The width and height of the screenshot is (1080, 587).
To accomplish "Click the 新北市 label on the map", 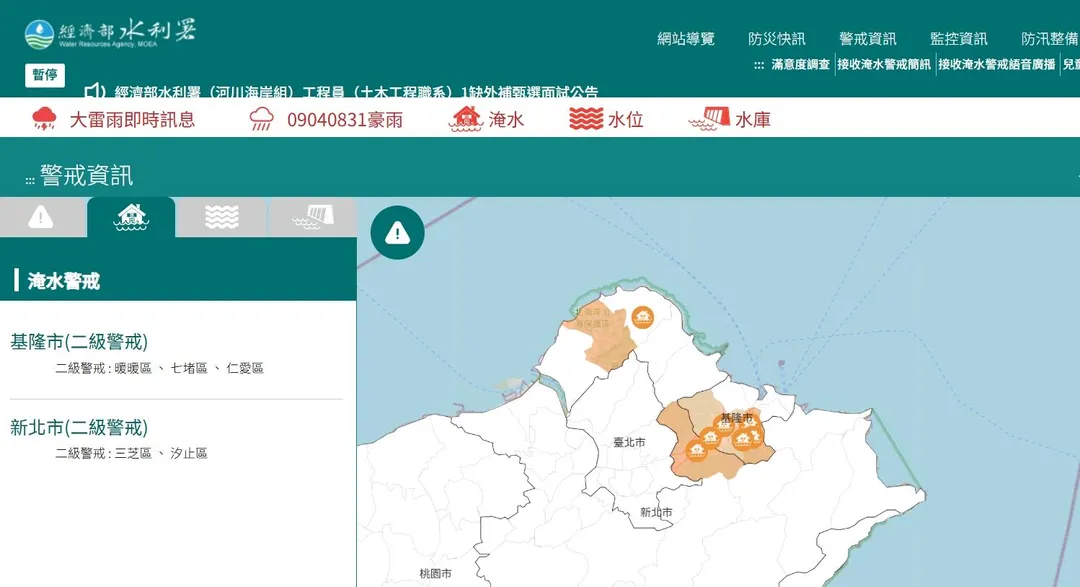I will tap(656, 512).
